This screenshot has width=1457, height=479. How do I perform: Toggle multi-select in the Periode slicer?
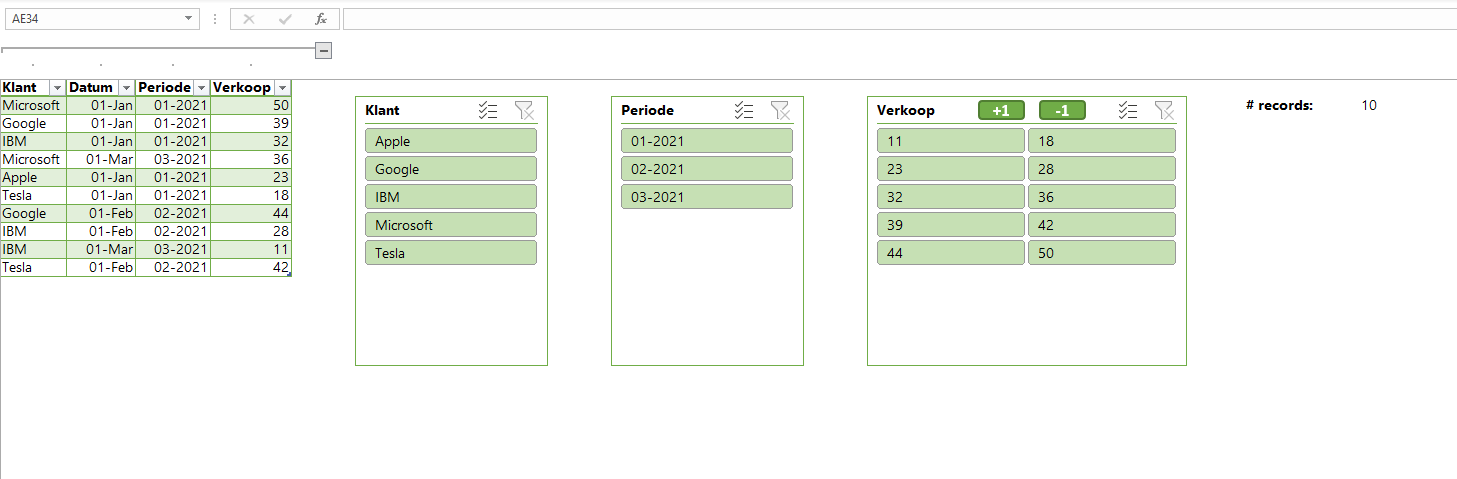point(744,110)
